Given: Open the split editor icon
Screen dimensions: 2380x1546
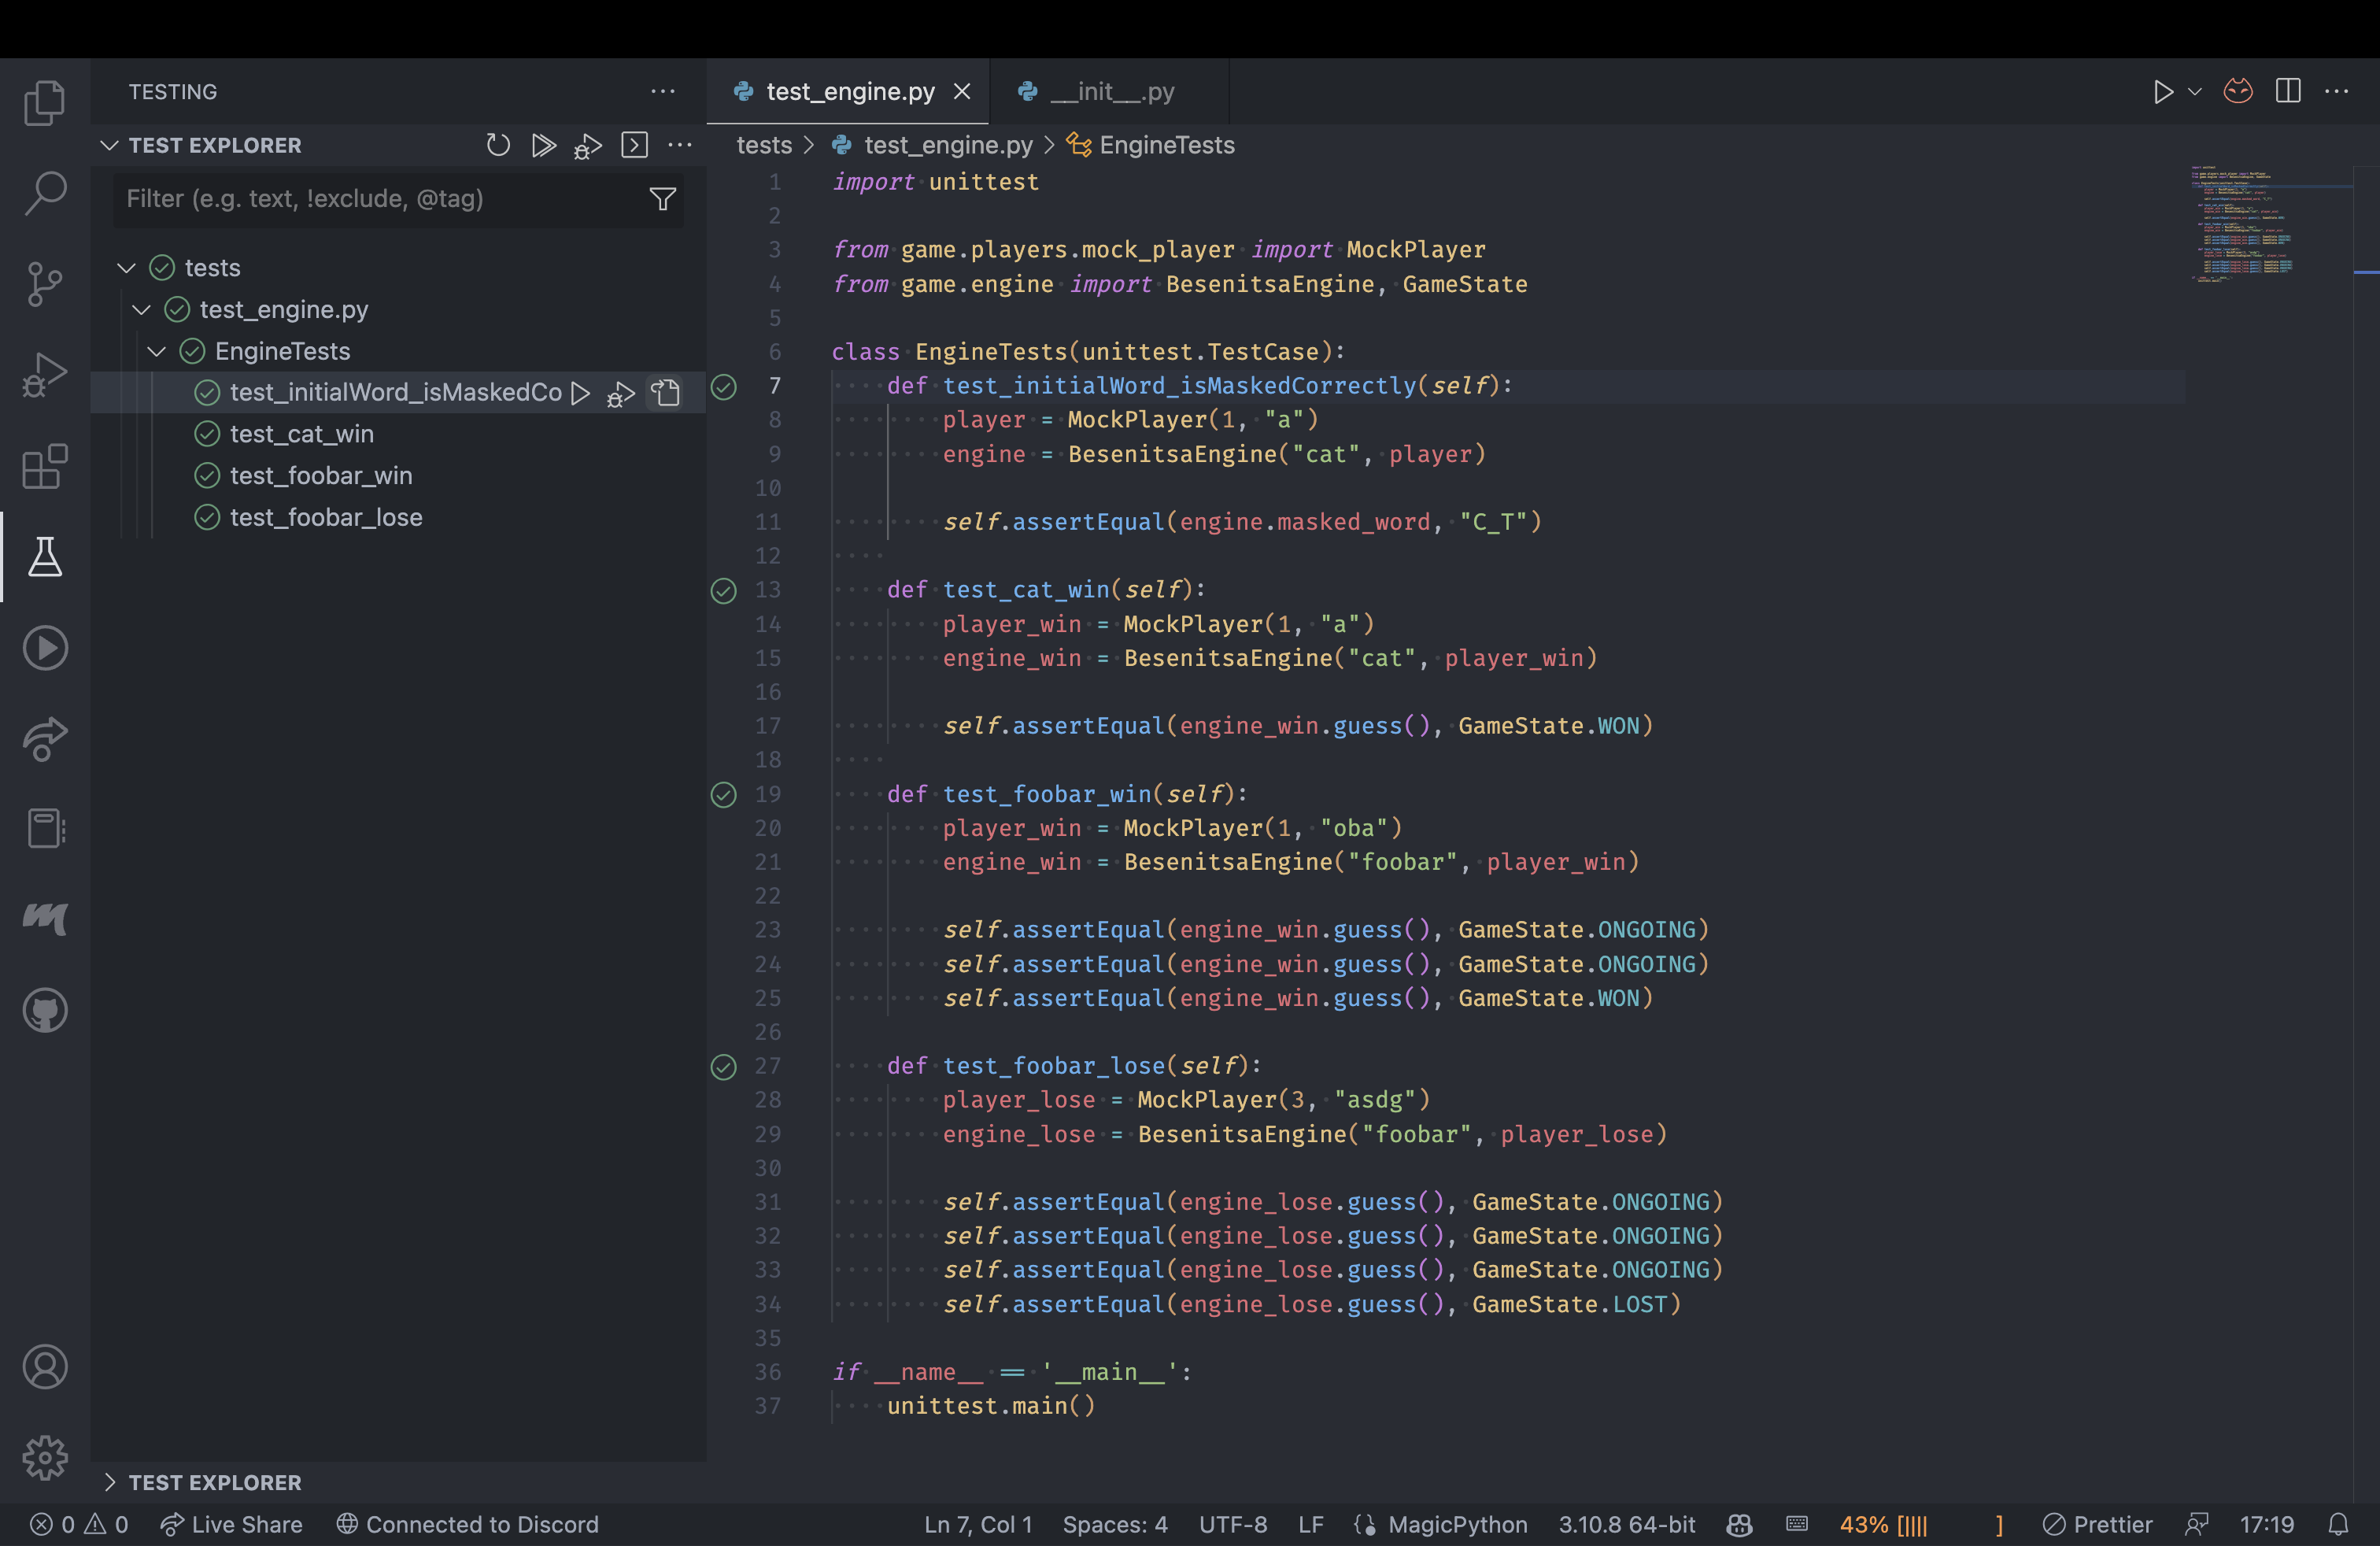Looking at the screenshot, I should pos(2288,91).
